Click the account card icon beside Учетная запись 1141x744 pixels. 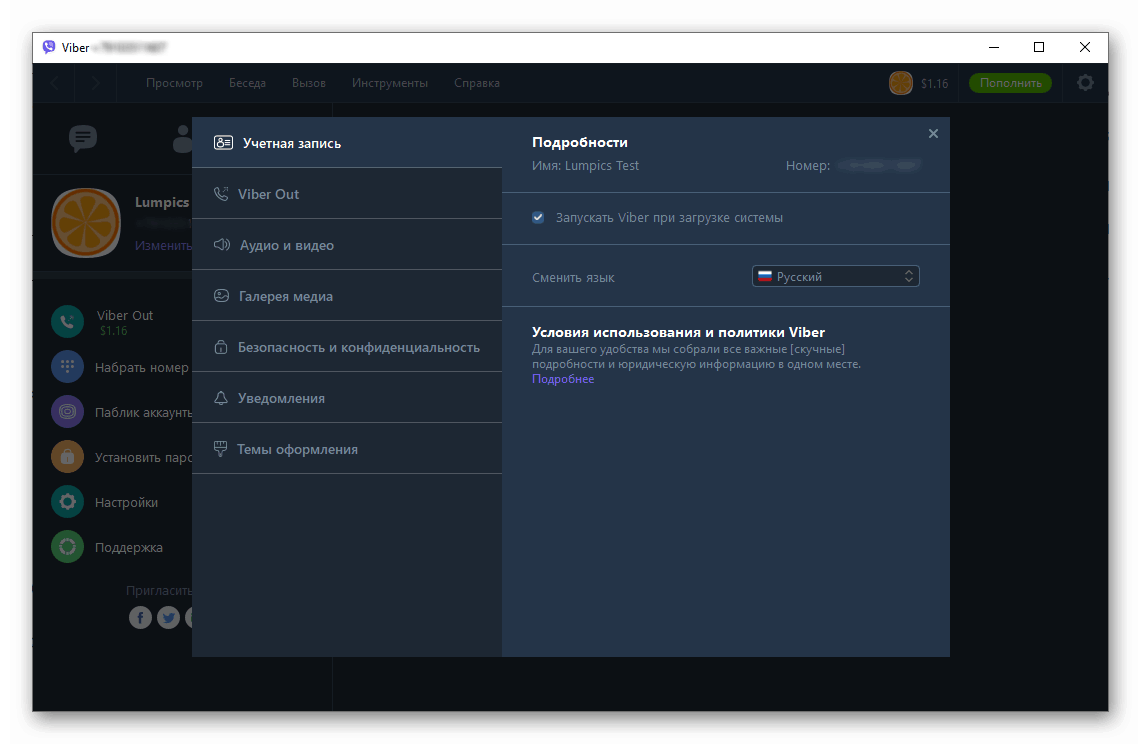(223, 143)
